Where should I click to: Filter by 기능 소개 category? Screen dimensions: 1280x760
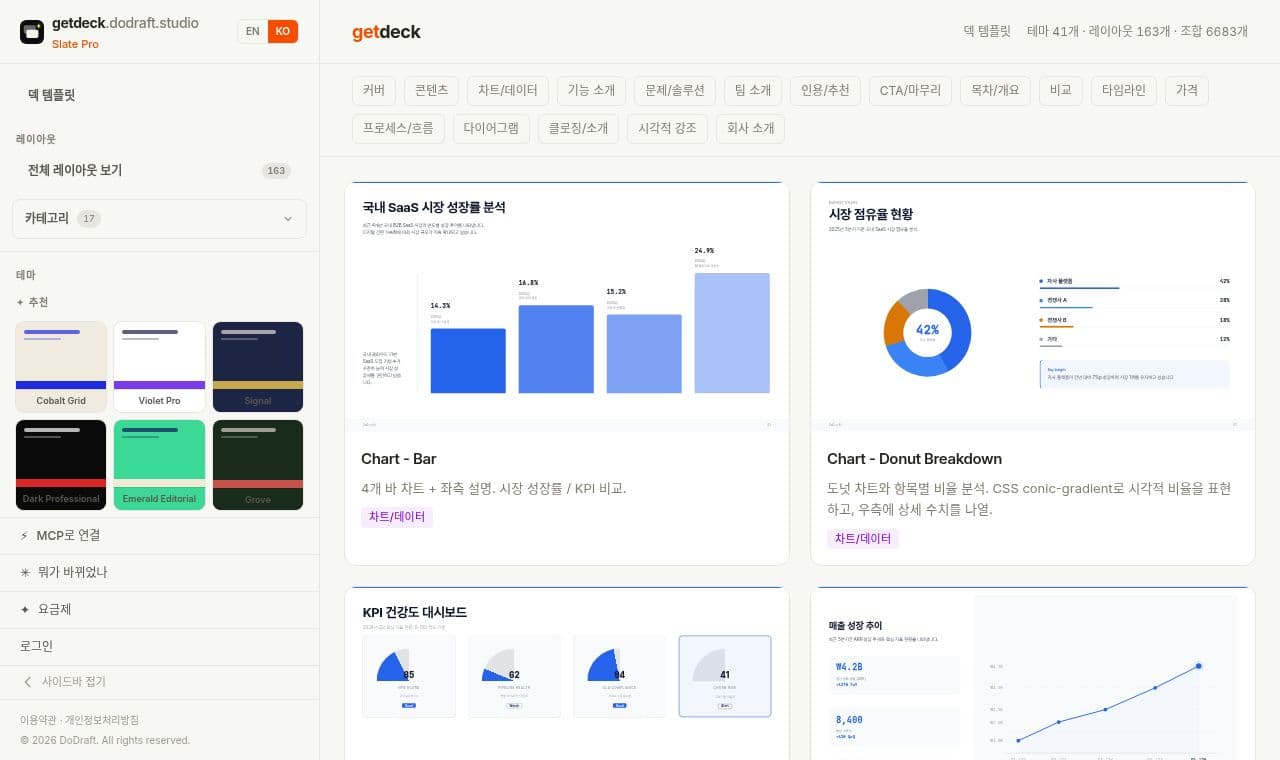point(591,91)
